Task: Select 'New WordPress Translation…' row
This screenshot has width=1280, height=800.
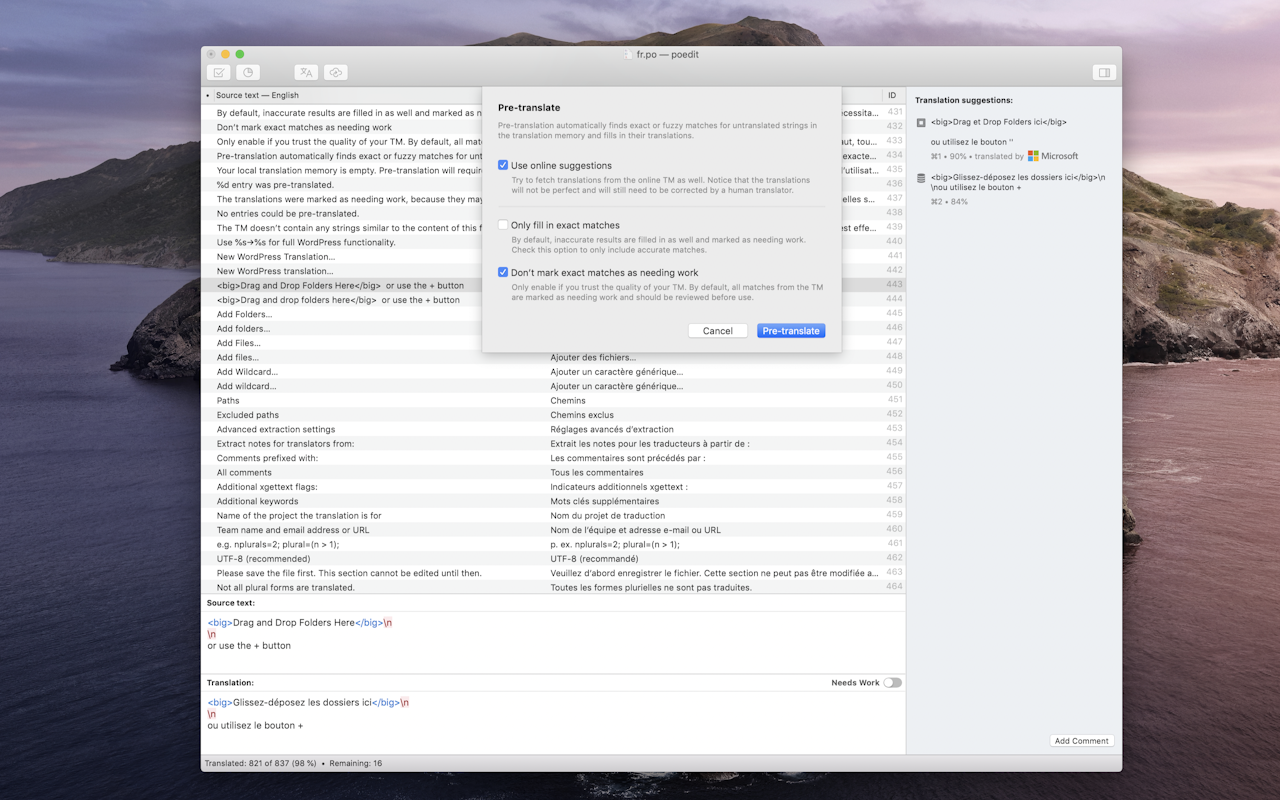Action: (x=342, y=257)
